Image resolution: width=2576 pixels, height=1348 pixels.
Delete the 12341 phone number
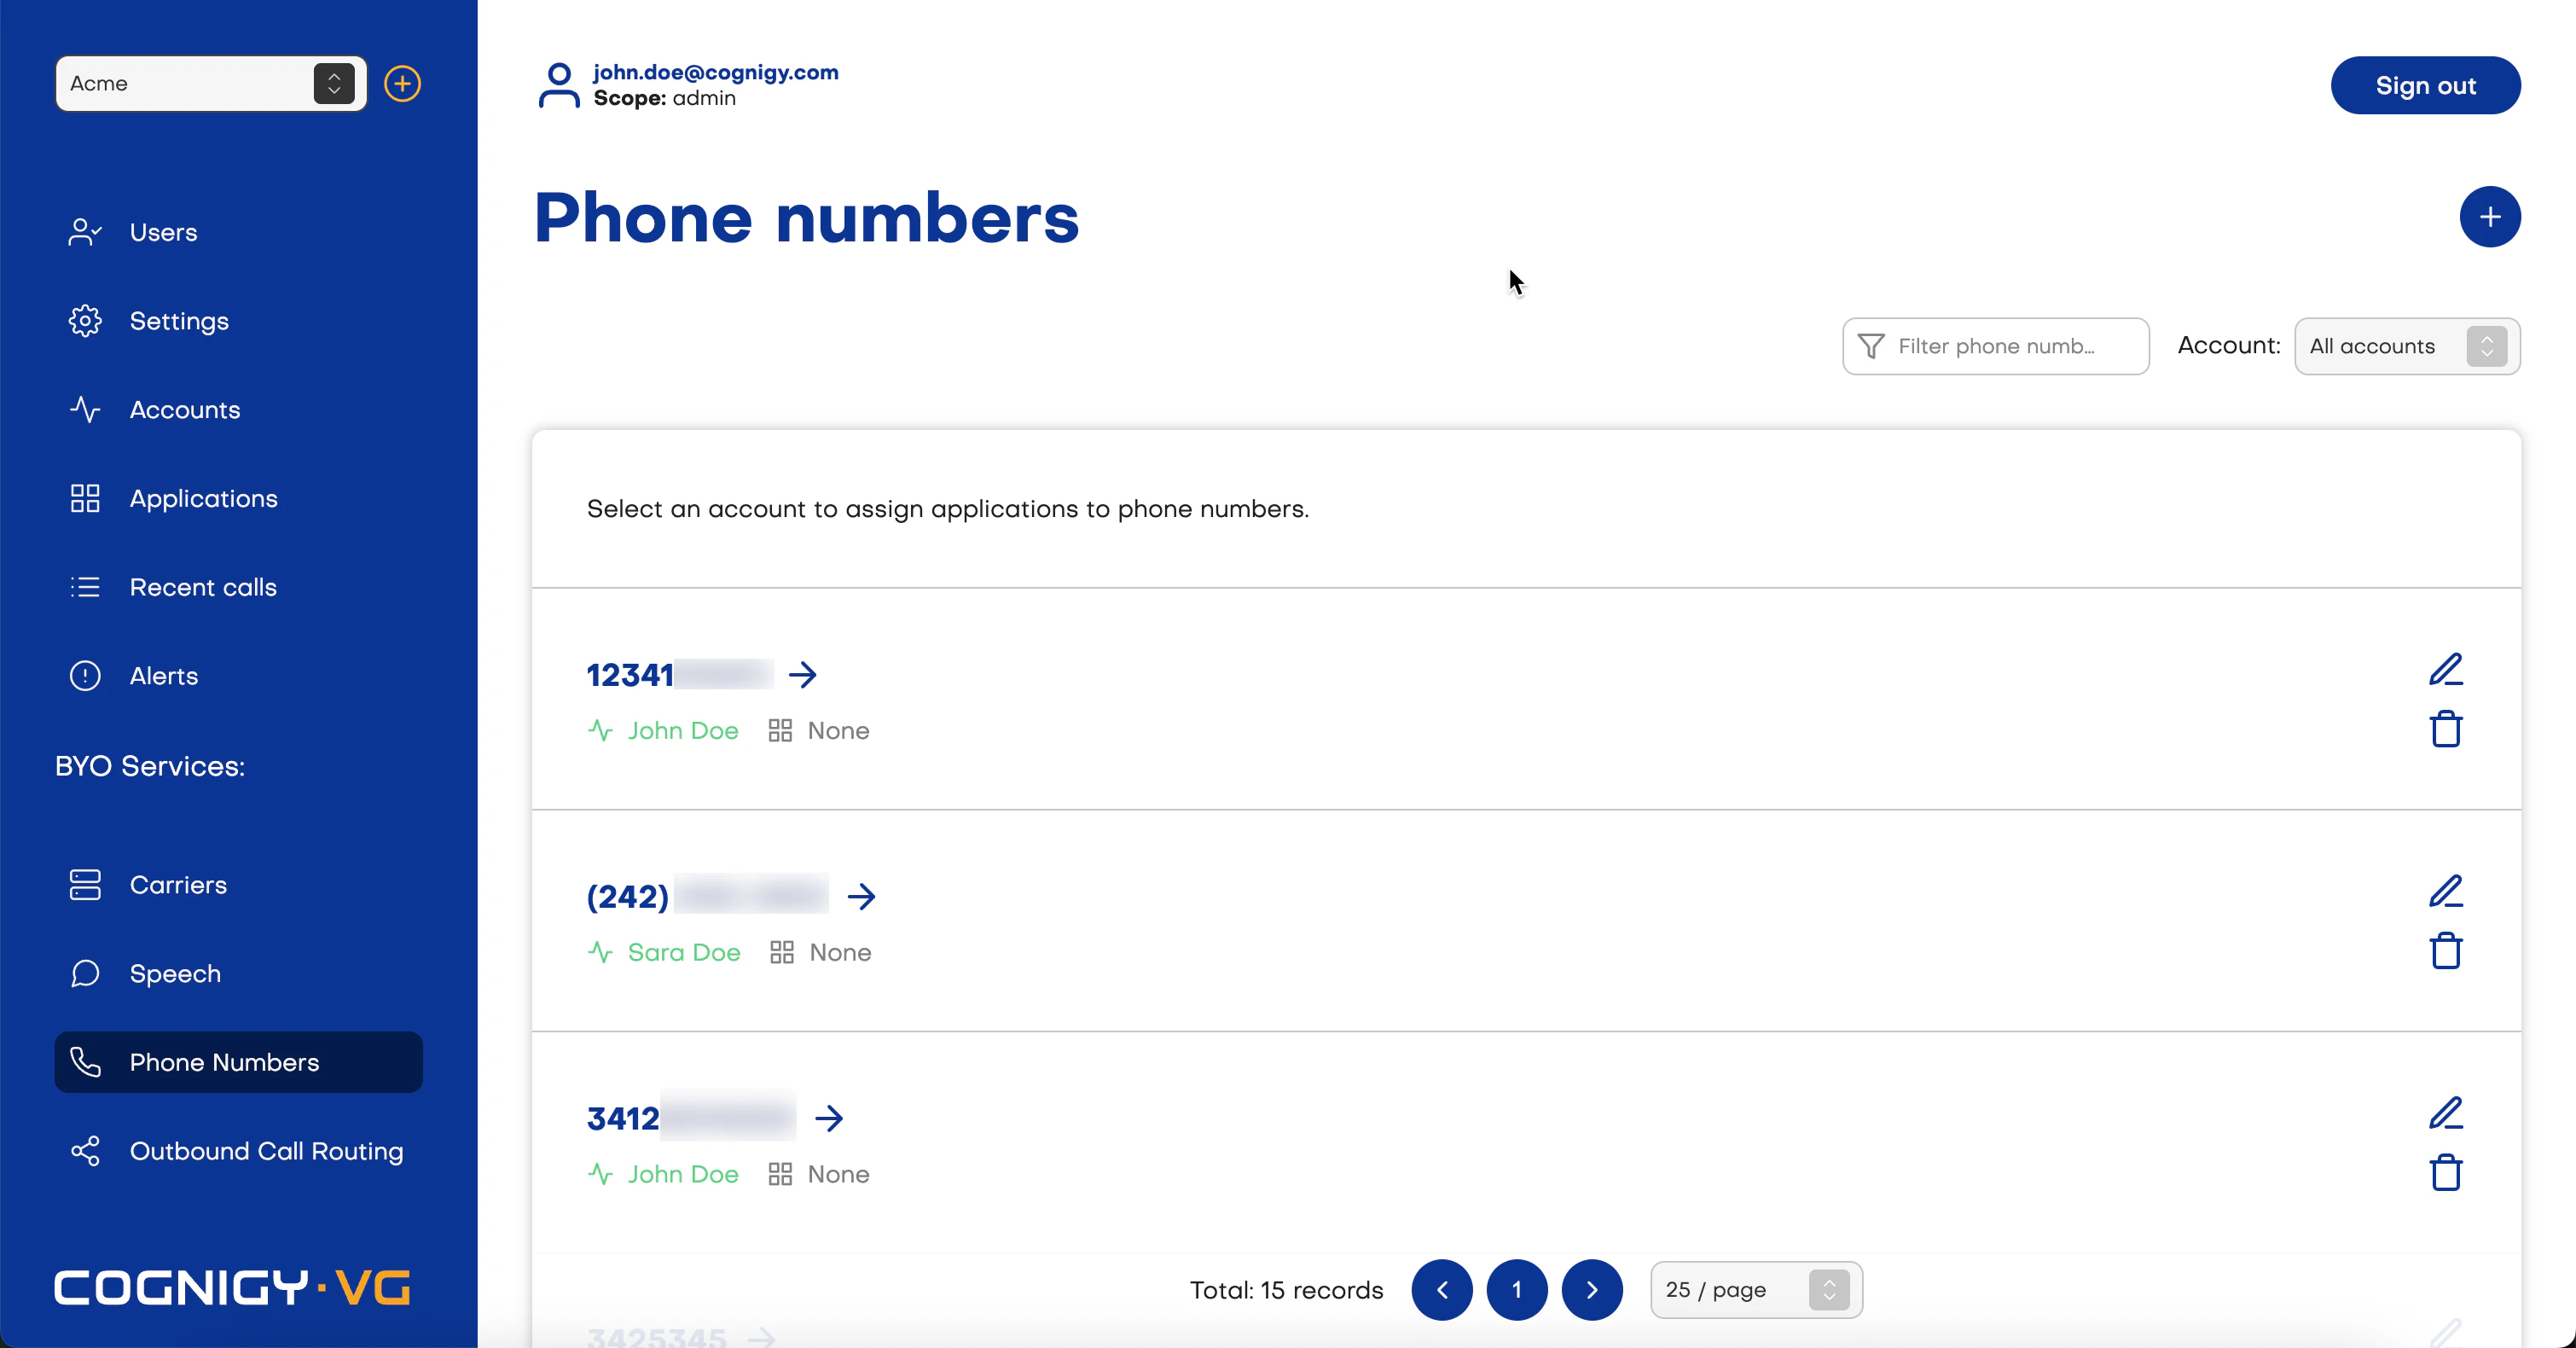click(2446, 729)
